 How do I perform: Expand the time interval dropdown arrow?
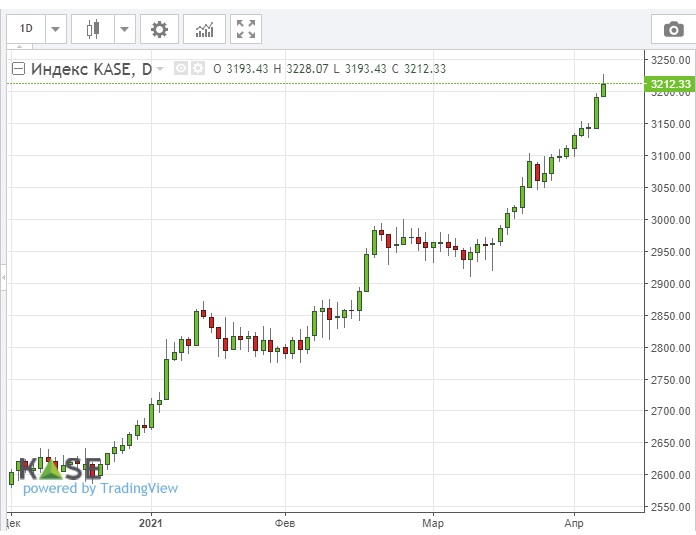[55, 29]
